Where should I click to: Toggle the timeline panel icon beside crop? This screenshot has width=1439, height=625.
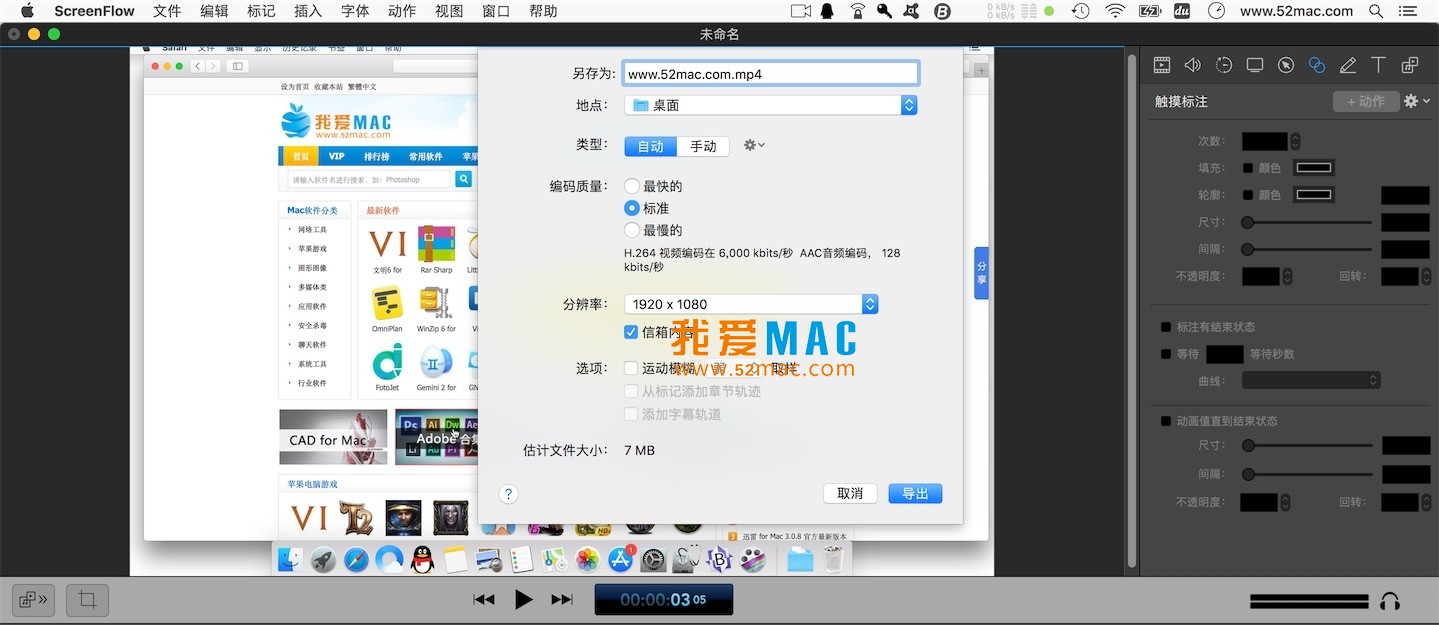[33, 600]
